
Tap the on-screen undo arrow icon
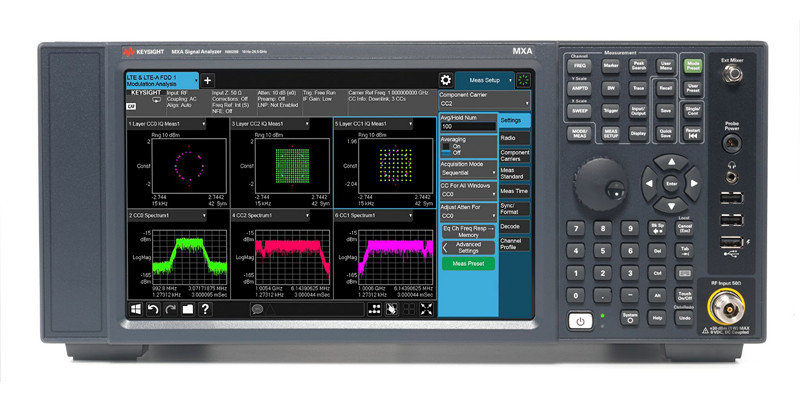[x=153, y=309]
